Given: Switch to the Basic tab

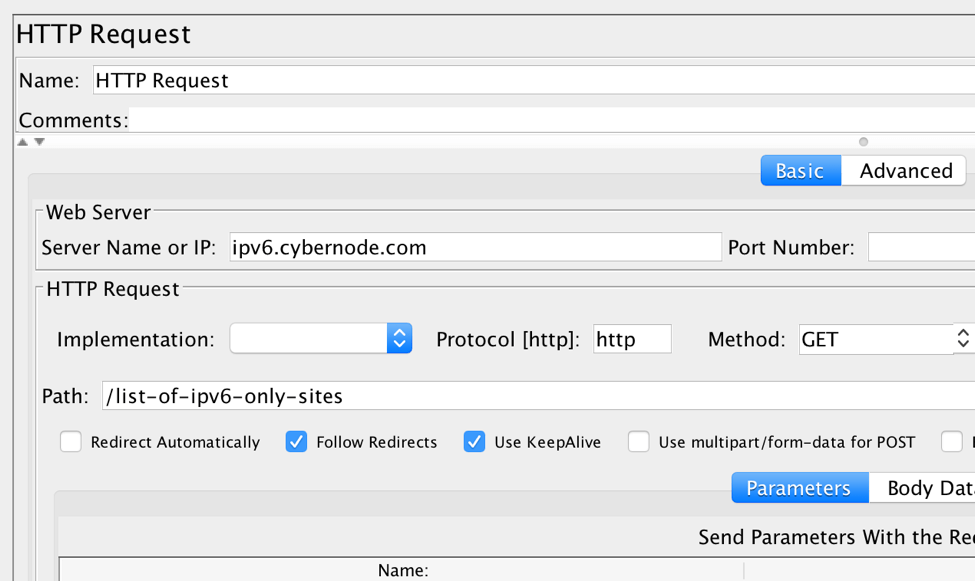Looking at the screenshot, I should coord(801,170).
